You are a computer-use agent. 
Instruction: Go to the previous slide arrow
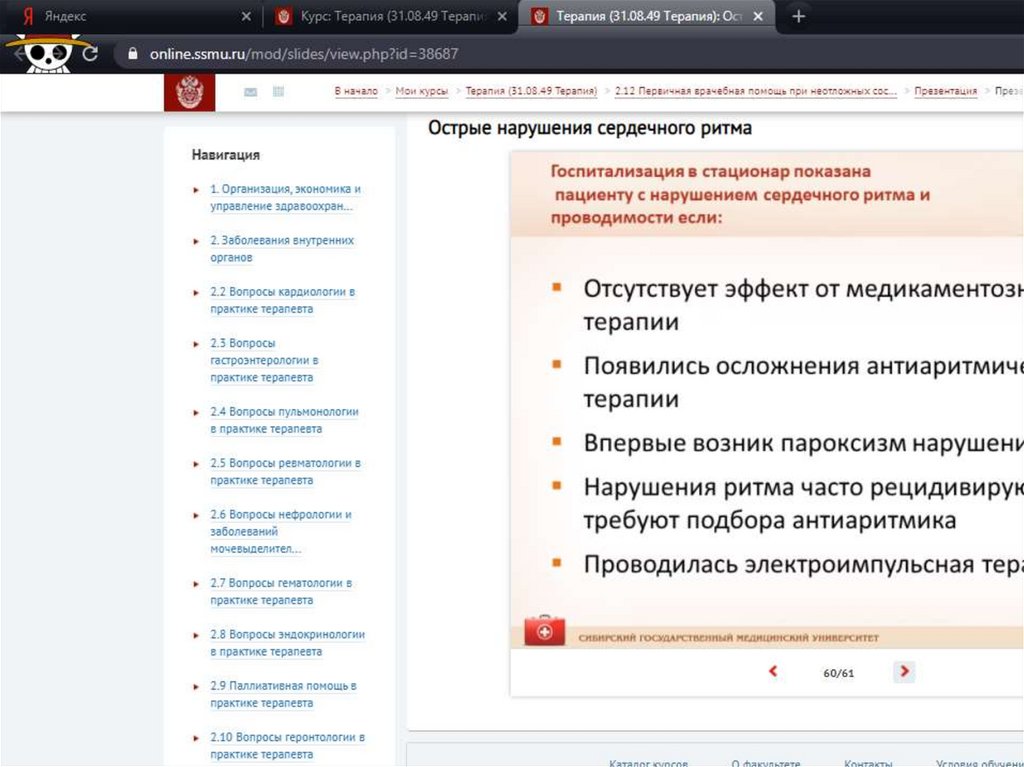(773, 672)
